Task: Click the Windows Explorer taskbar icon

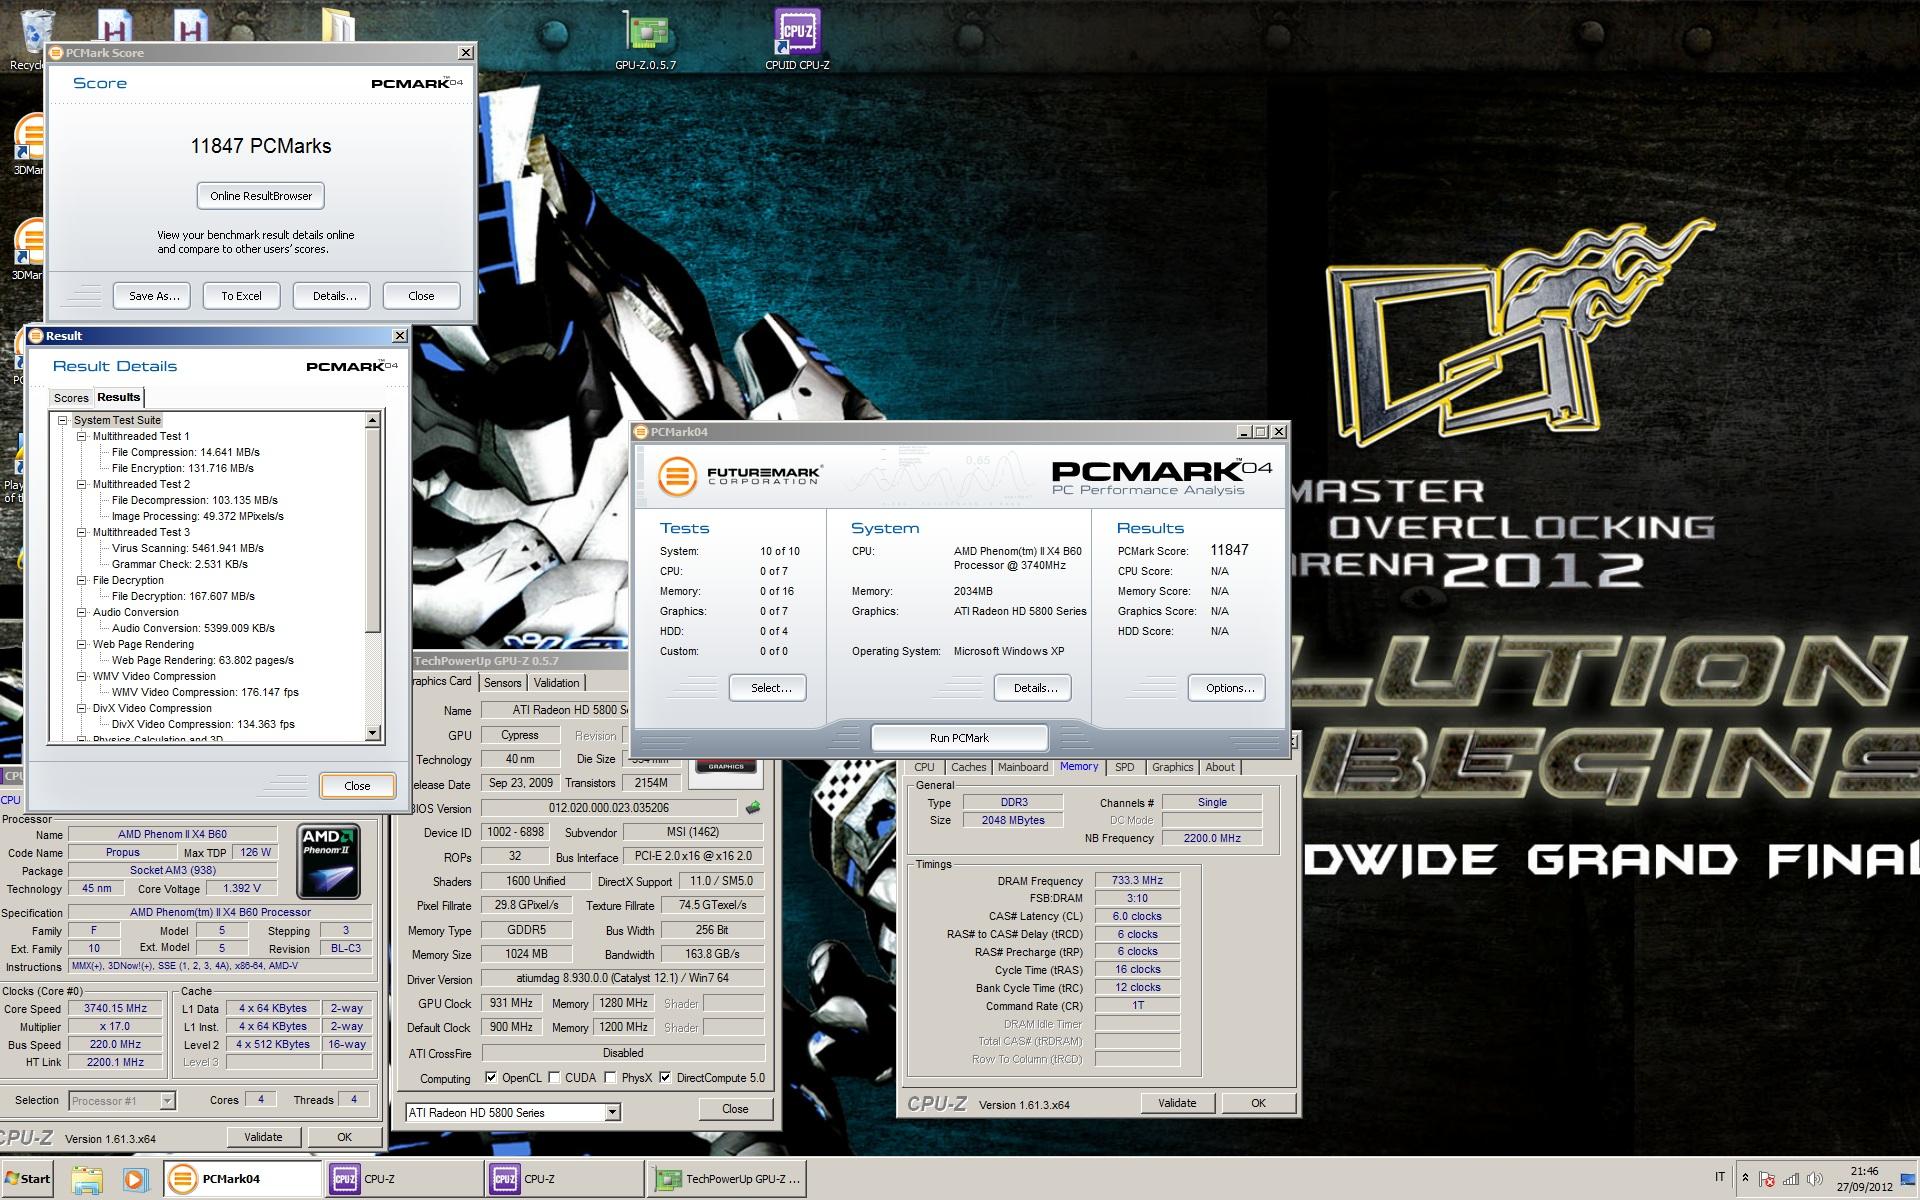Action: pos(87,1179)
